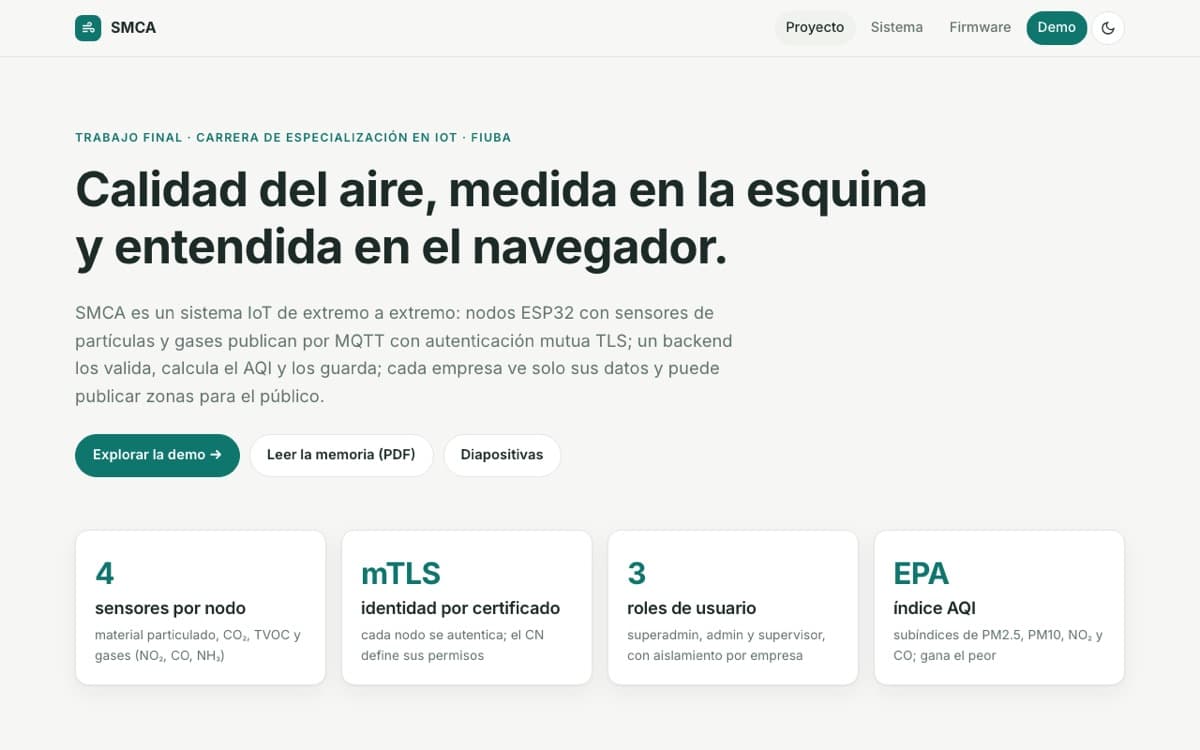Viewport: 1200px width, 750px height.
Task: Click the 'SMCA es un sistema IoT' paragraph
Action: 404,354
